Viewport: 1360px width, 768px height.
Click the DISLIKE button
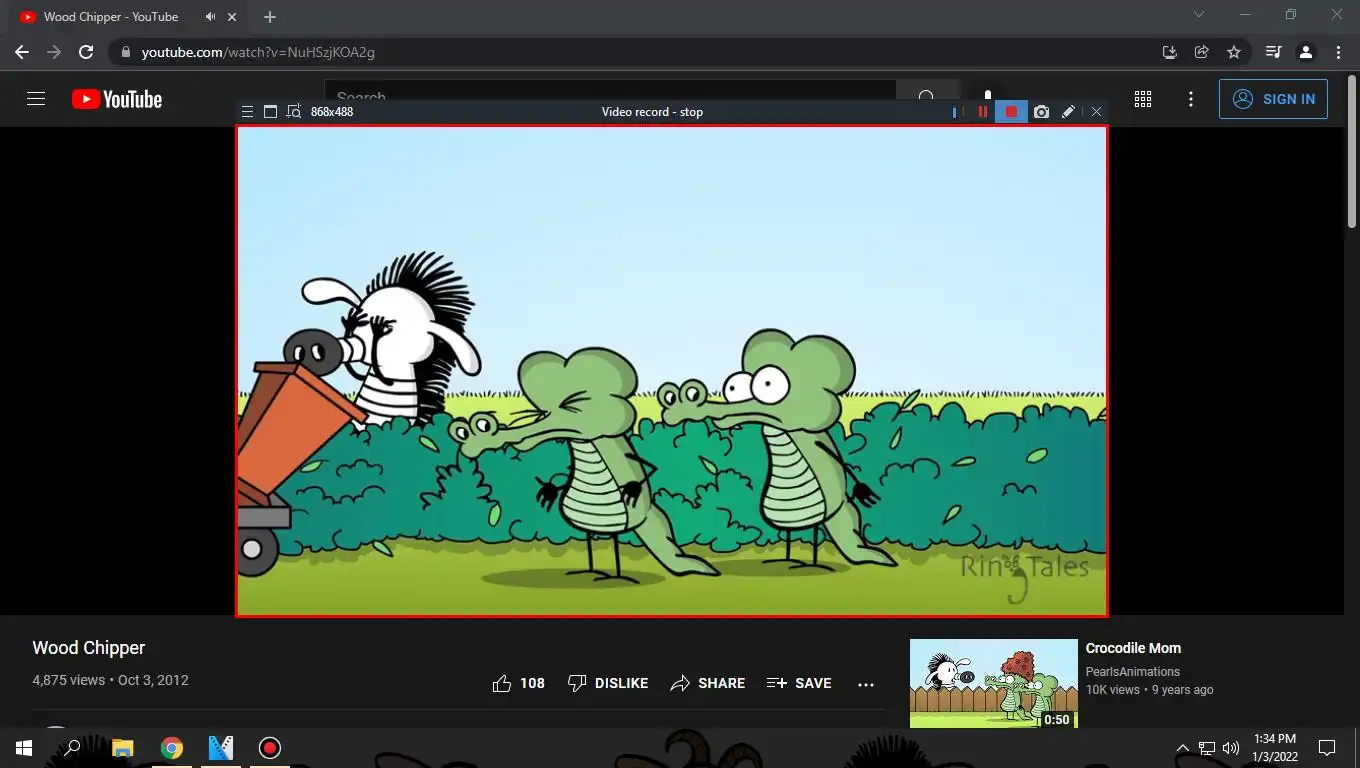(608, 683)
